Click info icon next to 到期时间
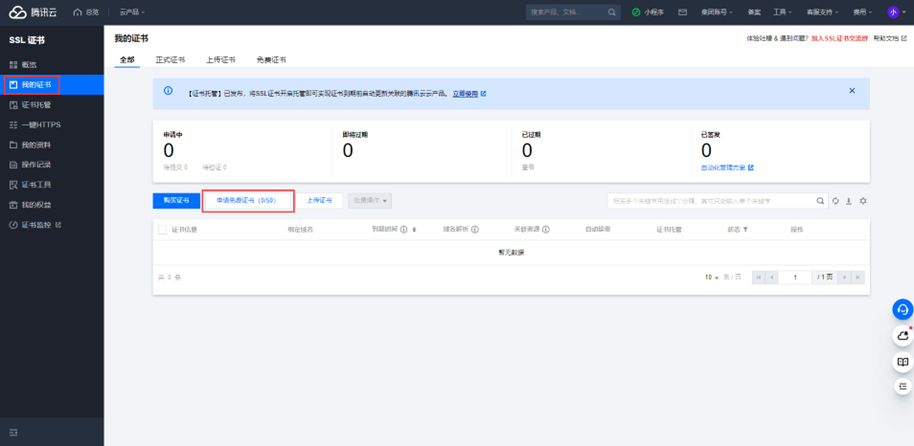The height and width of the screenshot is (446, 914). [x=403, y=230]
